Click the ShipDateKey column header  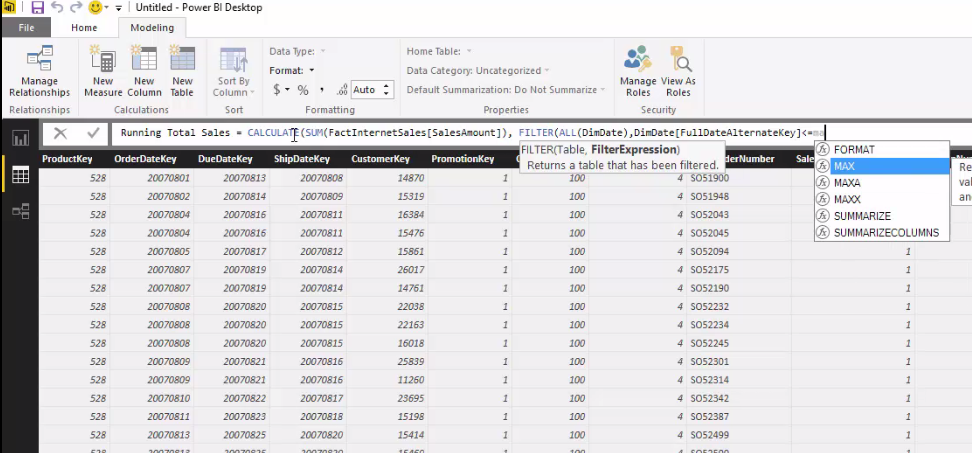tap(302, 159)
